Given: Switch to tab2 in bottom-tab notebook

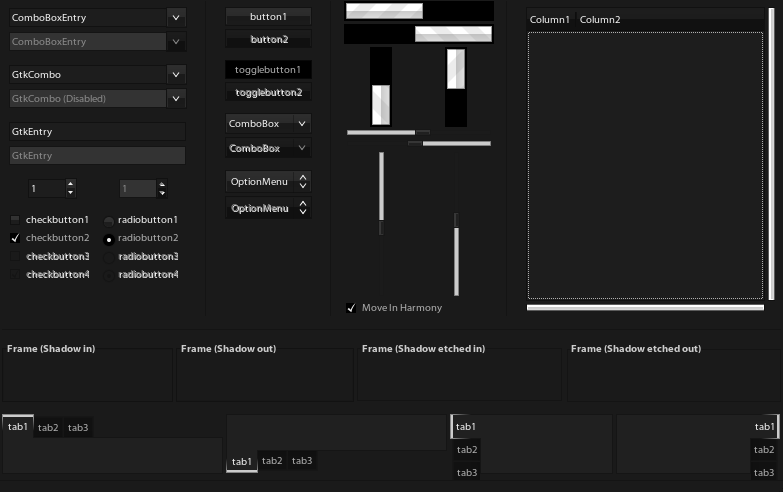Looking at the screenshot, I should point(272,461).
